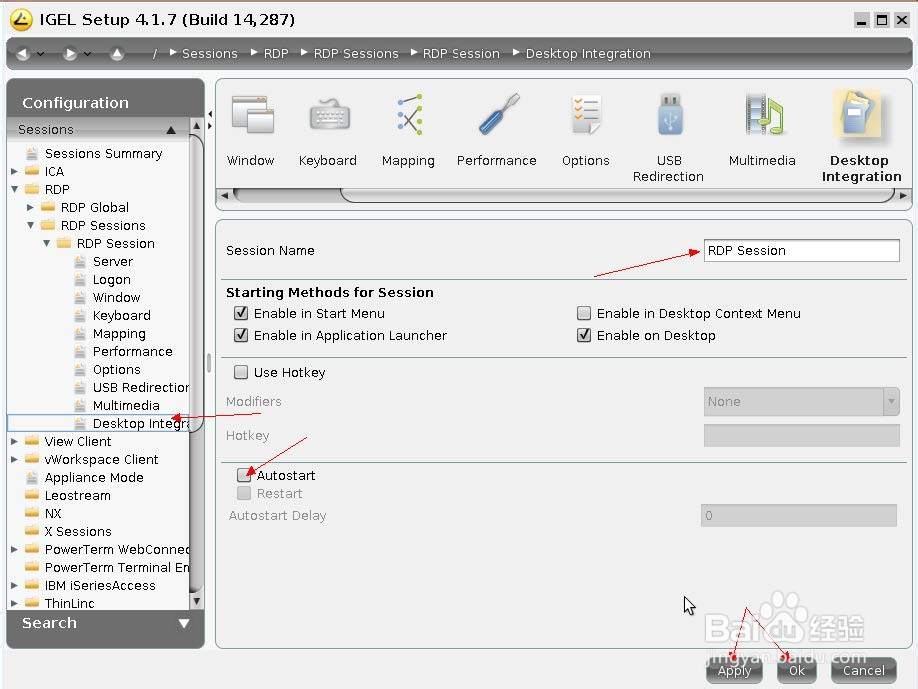918x689 pixels.
Task: Open the USB Redirection icon
Action: pos(670,114)
